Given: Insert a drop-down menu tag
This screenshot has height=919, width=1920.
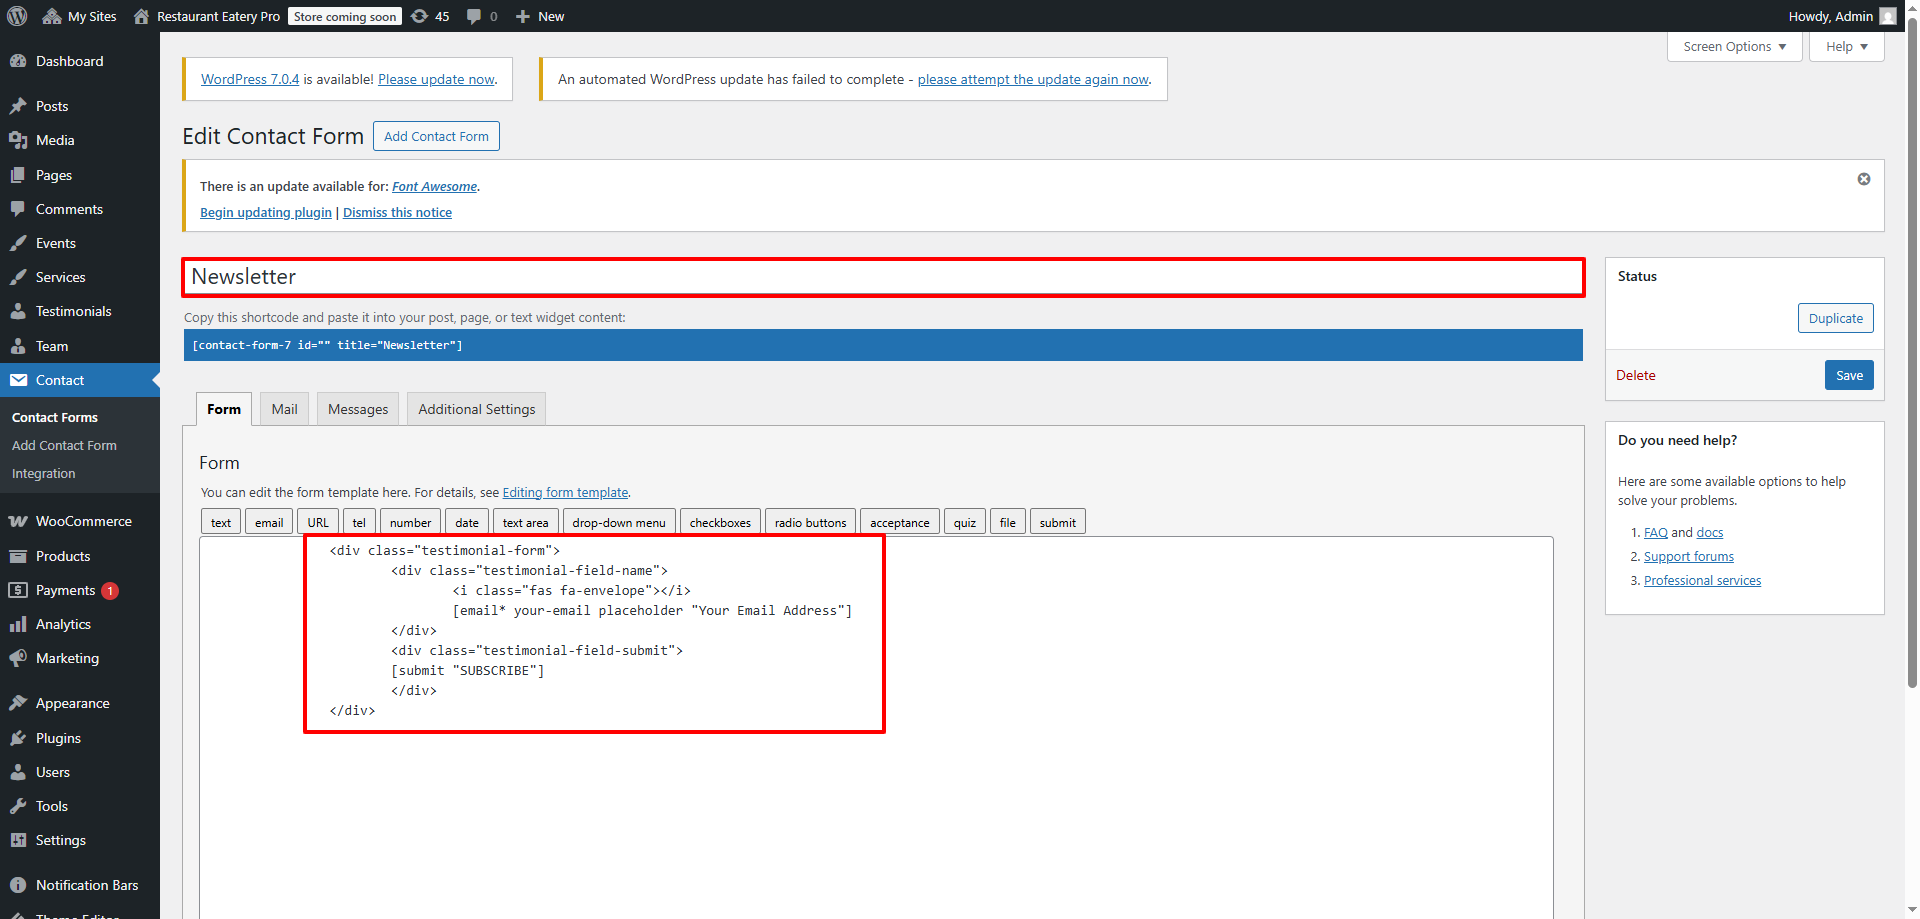Looking at the screenshot, I should [x=619, y=522].
